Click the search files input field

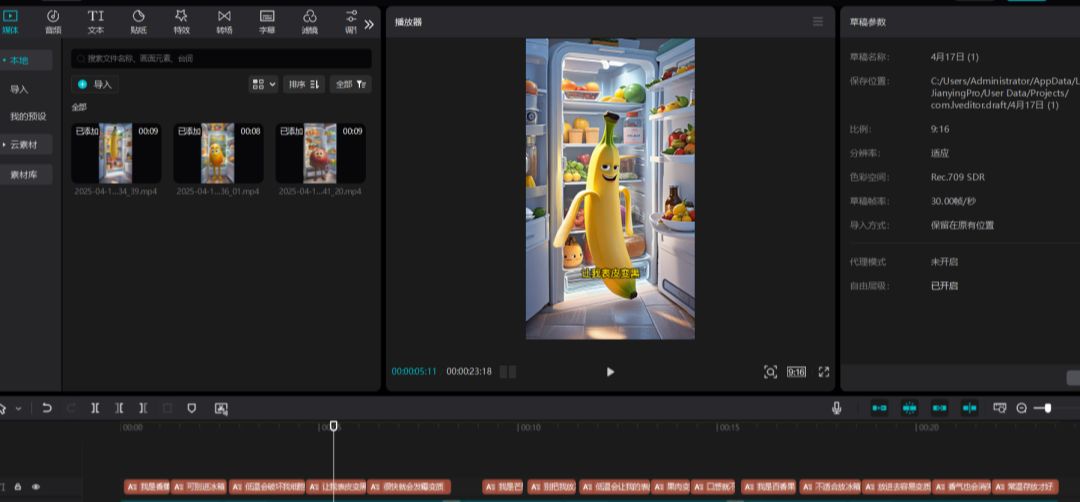click(x=222, y=59)
